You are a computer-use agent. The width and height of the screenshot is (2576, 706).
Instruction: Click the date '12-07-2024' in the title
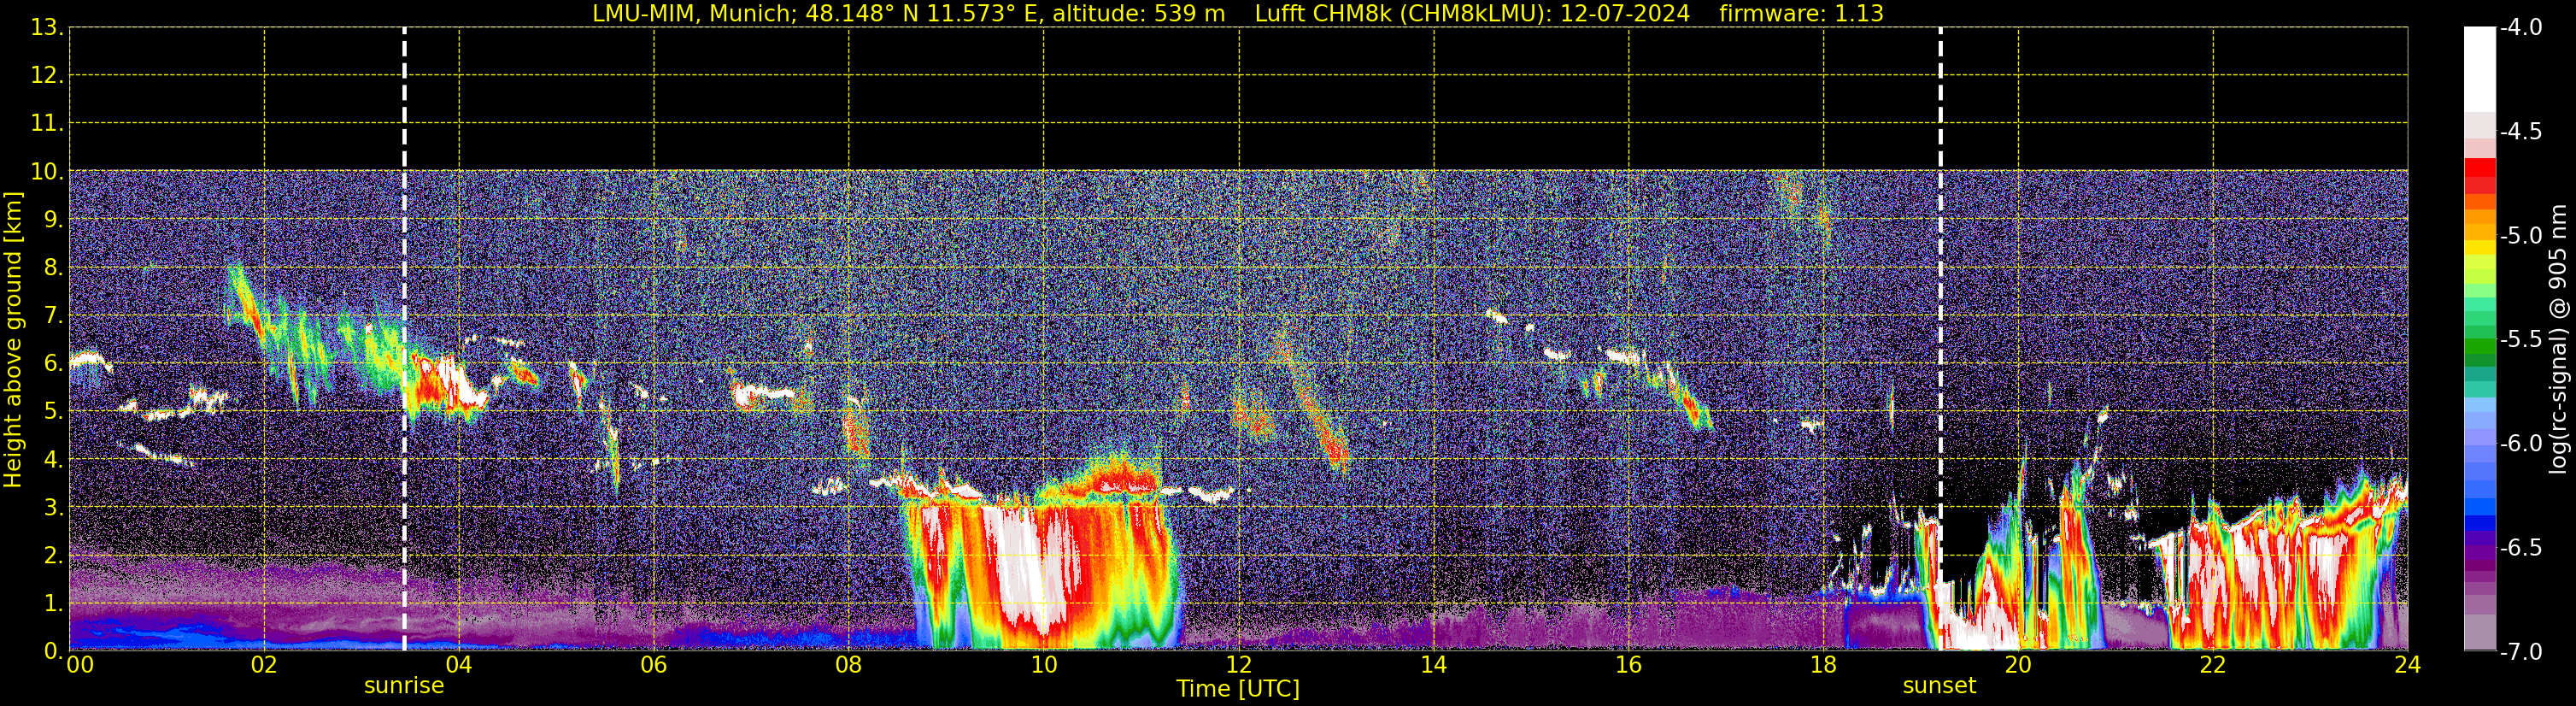click(x=1624, y=13)
